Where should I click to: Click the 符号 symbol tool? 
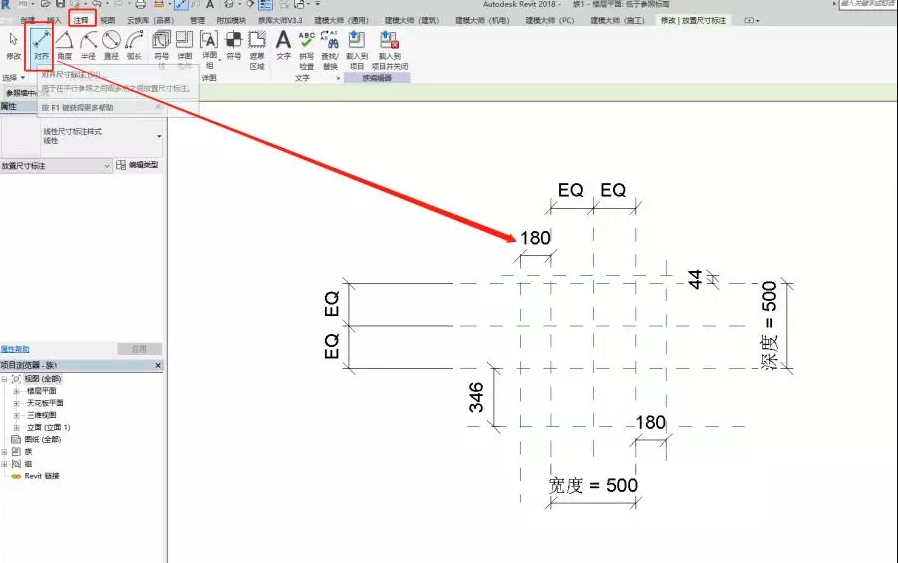(x=233, y=46)
